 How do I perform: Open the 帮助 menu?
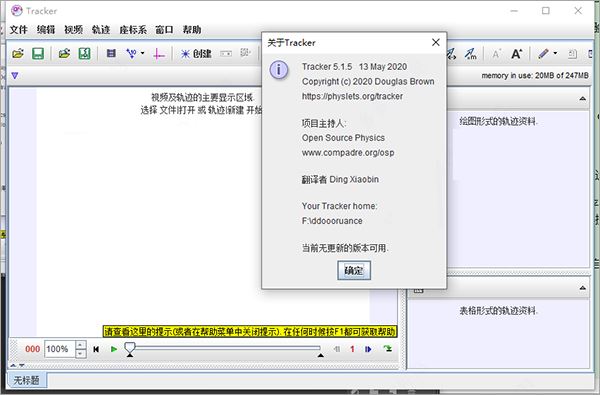192,30
